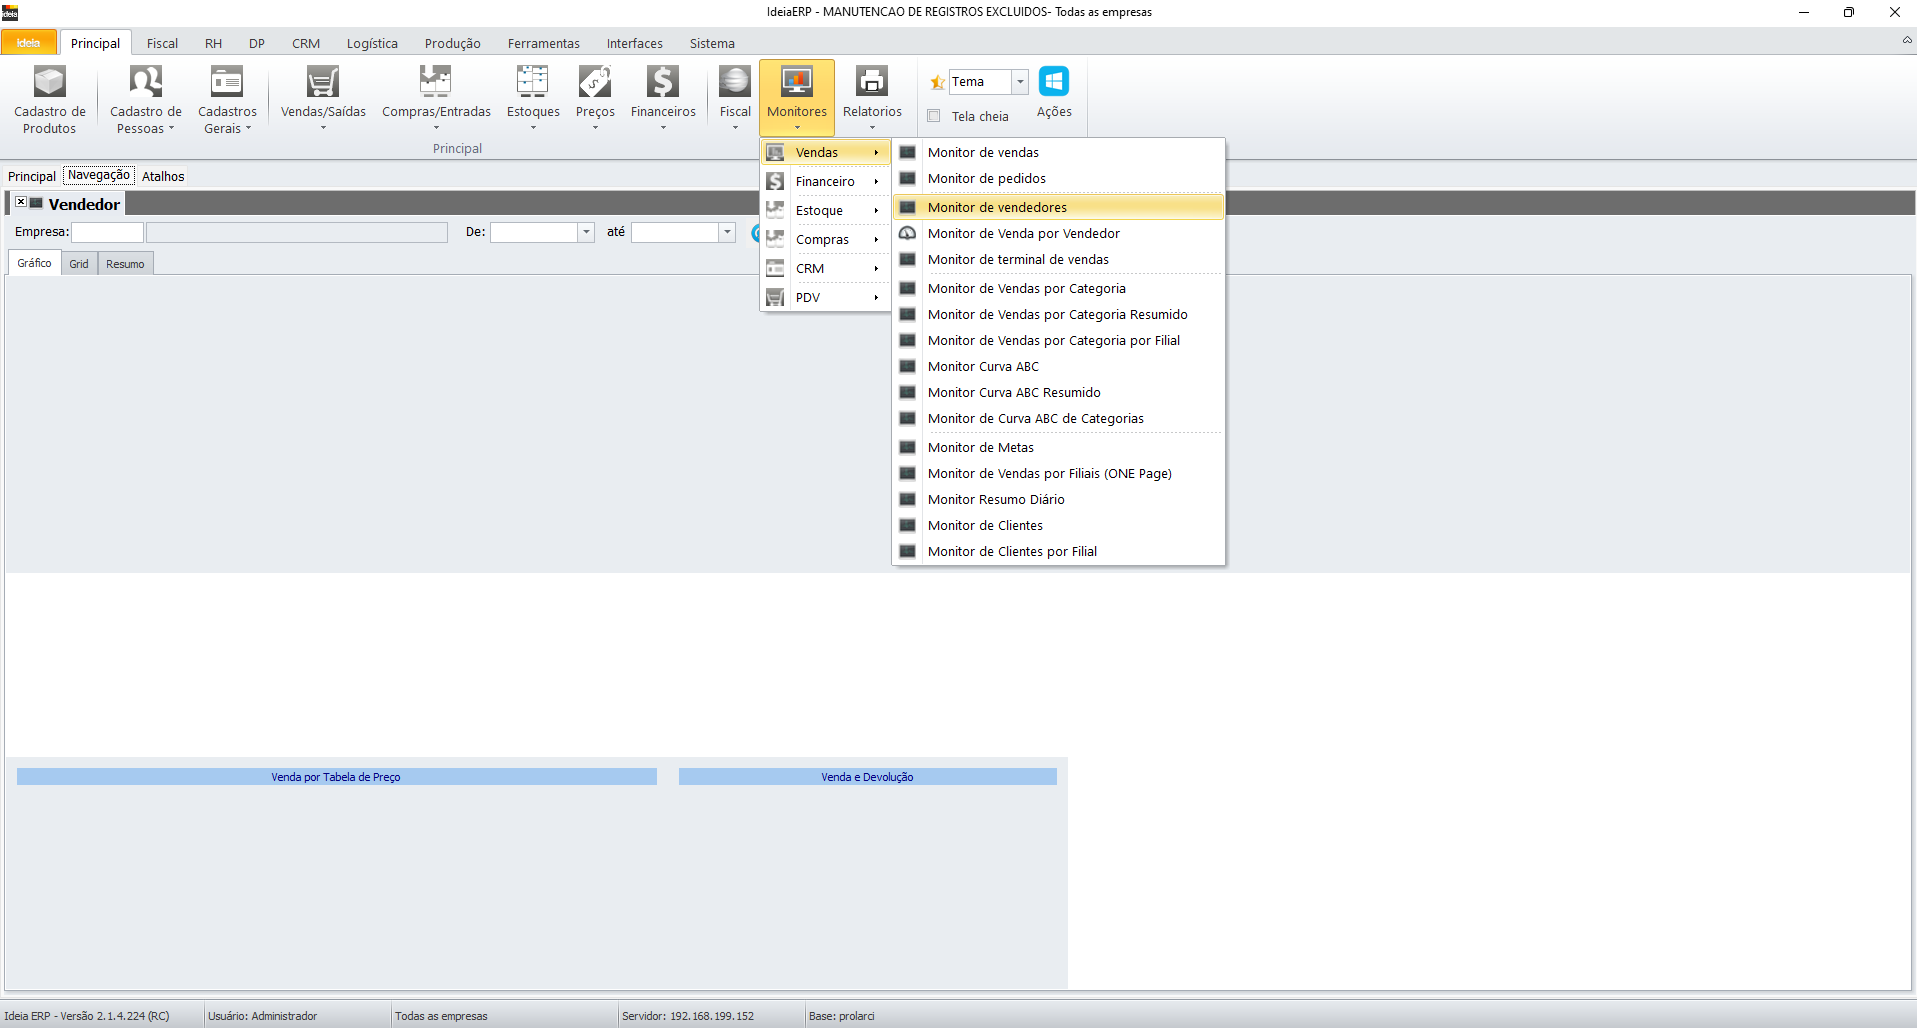
Task: Click the Preços tag icon
Action: coord(595,82)
